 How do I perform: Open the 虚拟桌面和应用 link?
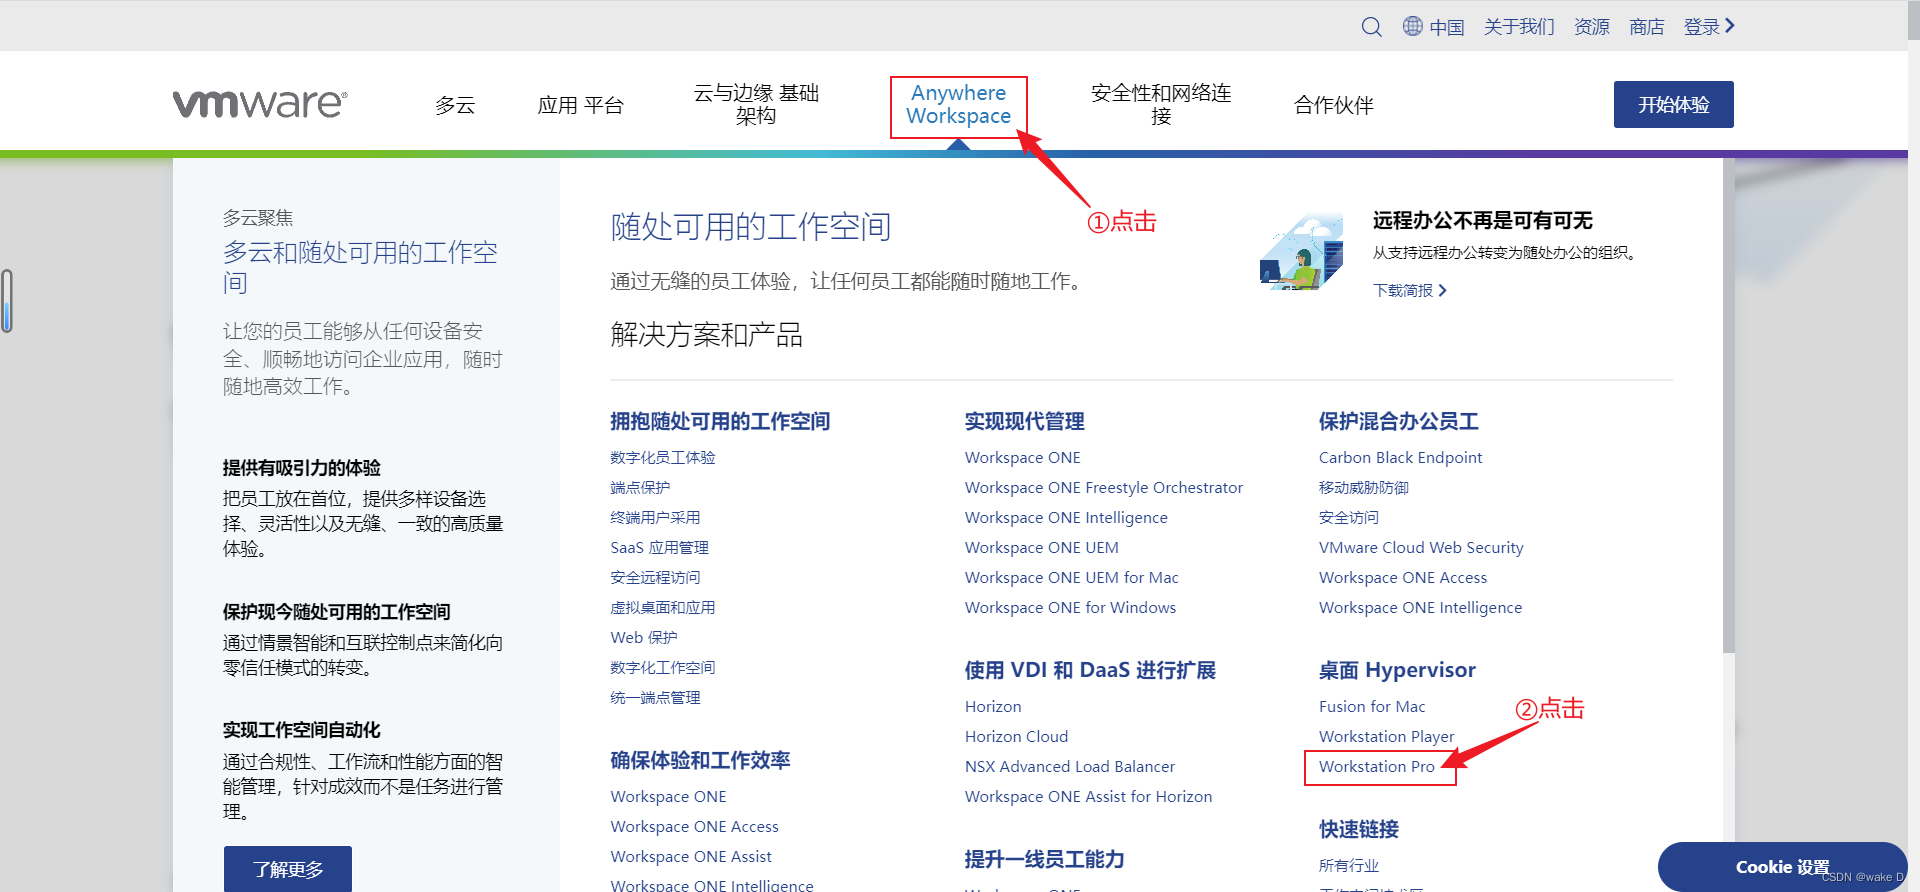tap(663, 607)
